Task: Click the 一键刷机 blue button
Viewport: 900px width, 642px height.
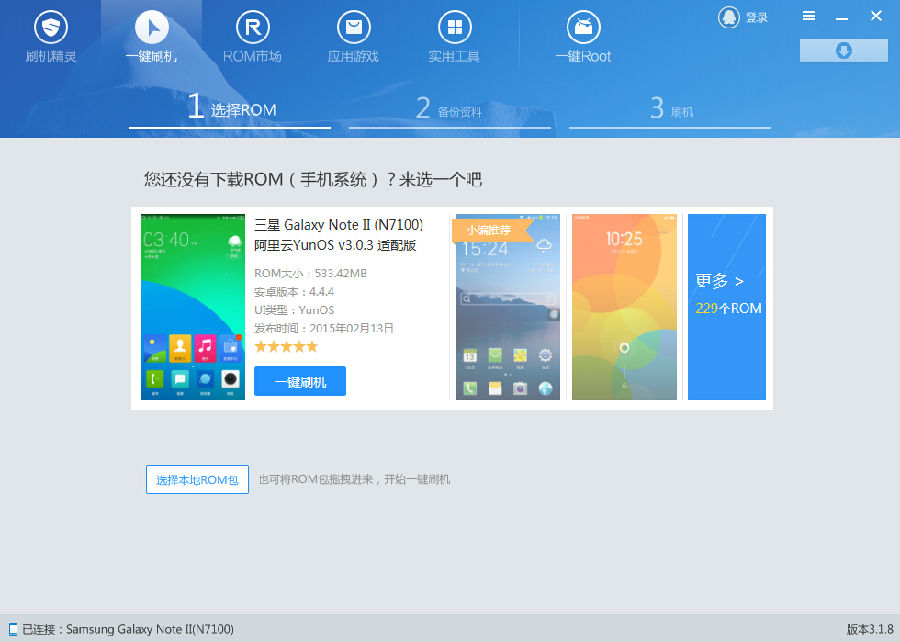Action: coord(300,381)
